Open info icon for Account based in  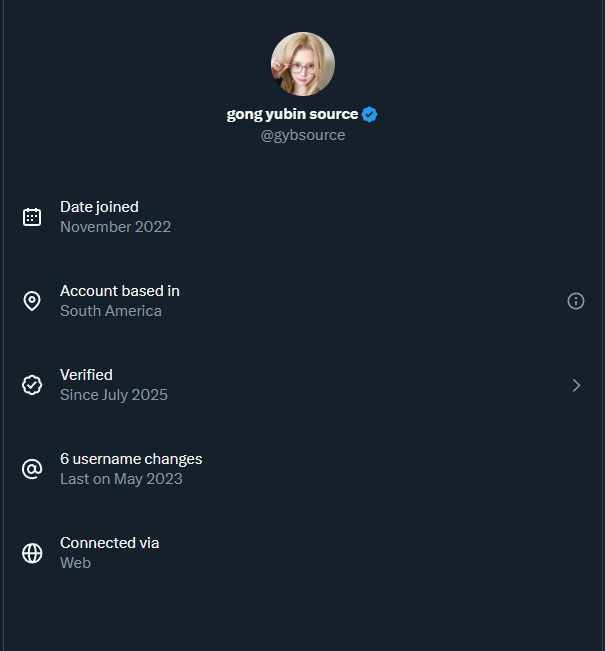click(576, 301)
